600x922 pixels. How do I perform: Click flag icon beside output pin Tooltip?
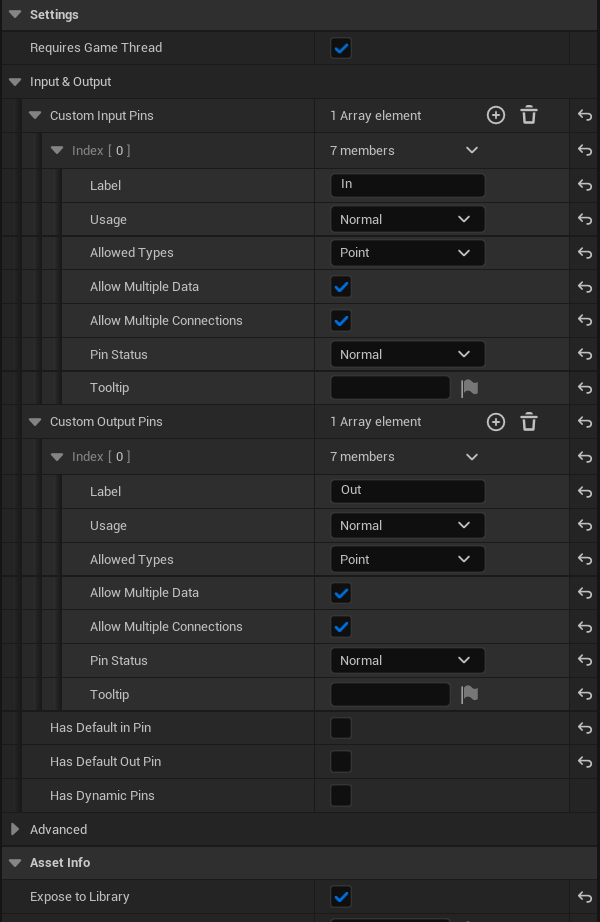pyautogui.click(x=468, y=694)
